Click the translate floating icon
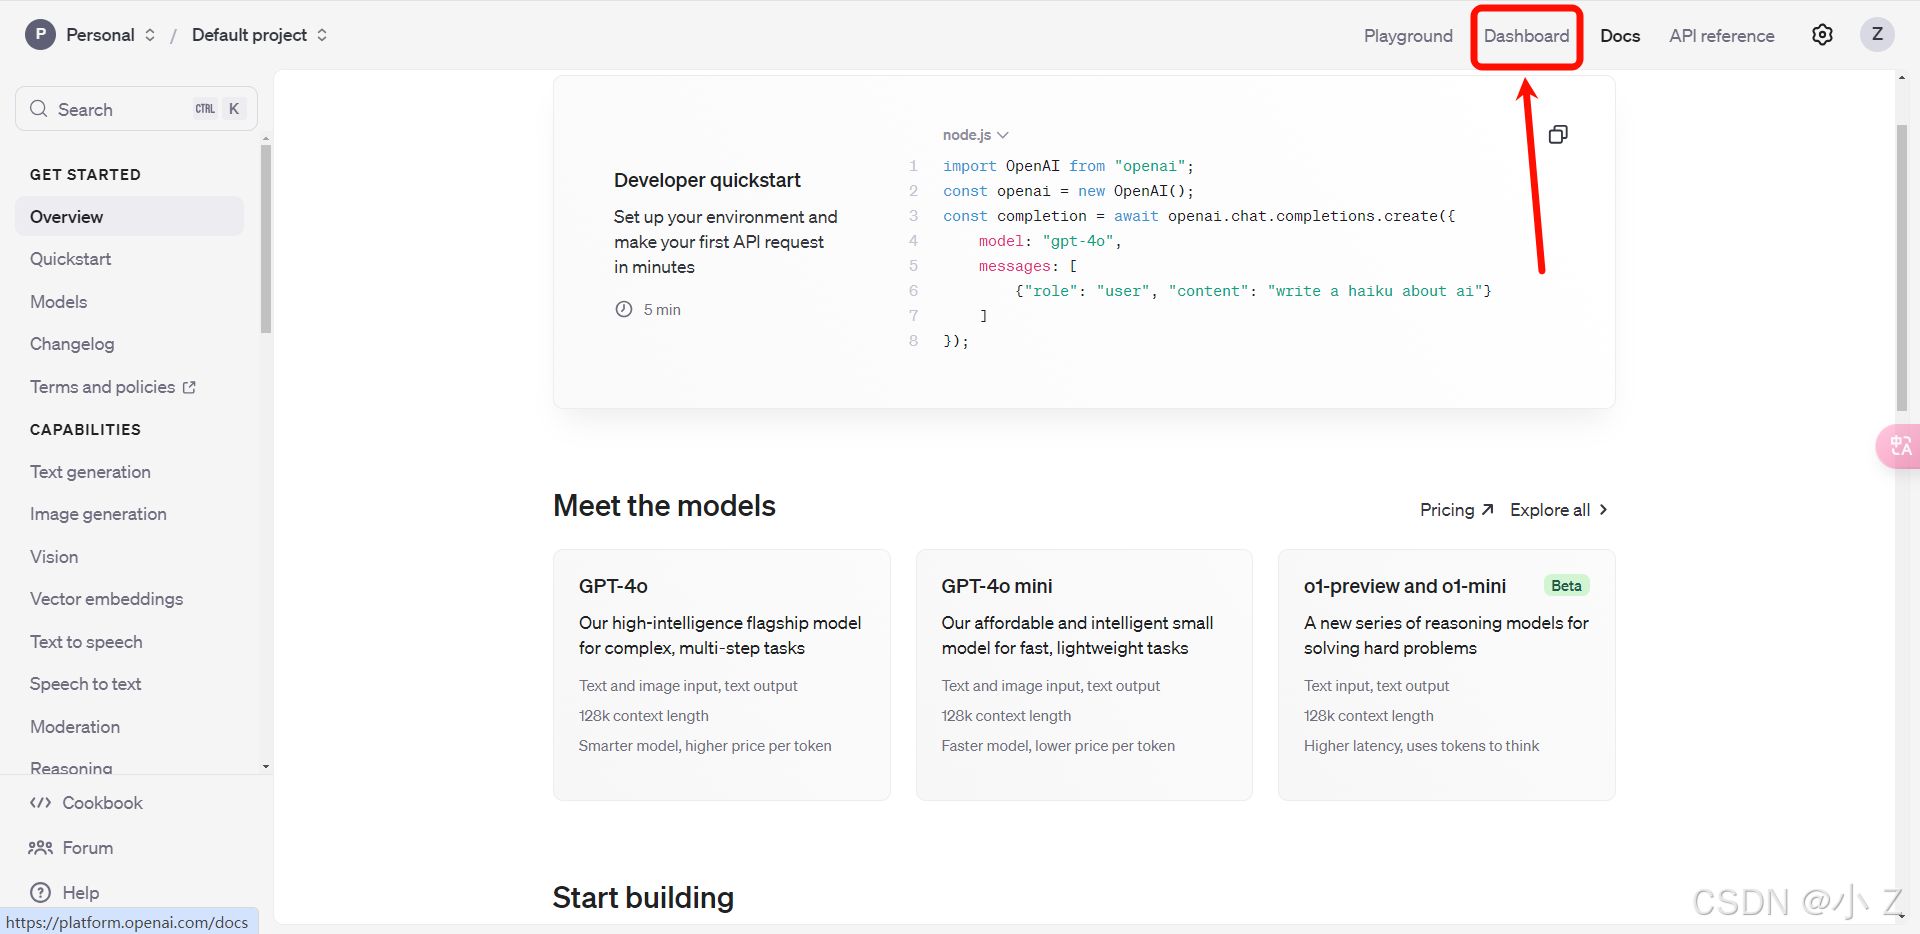1920x934 pixels. click(1900, 446)
